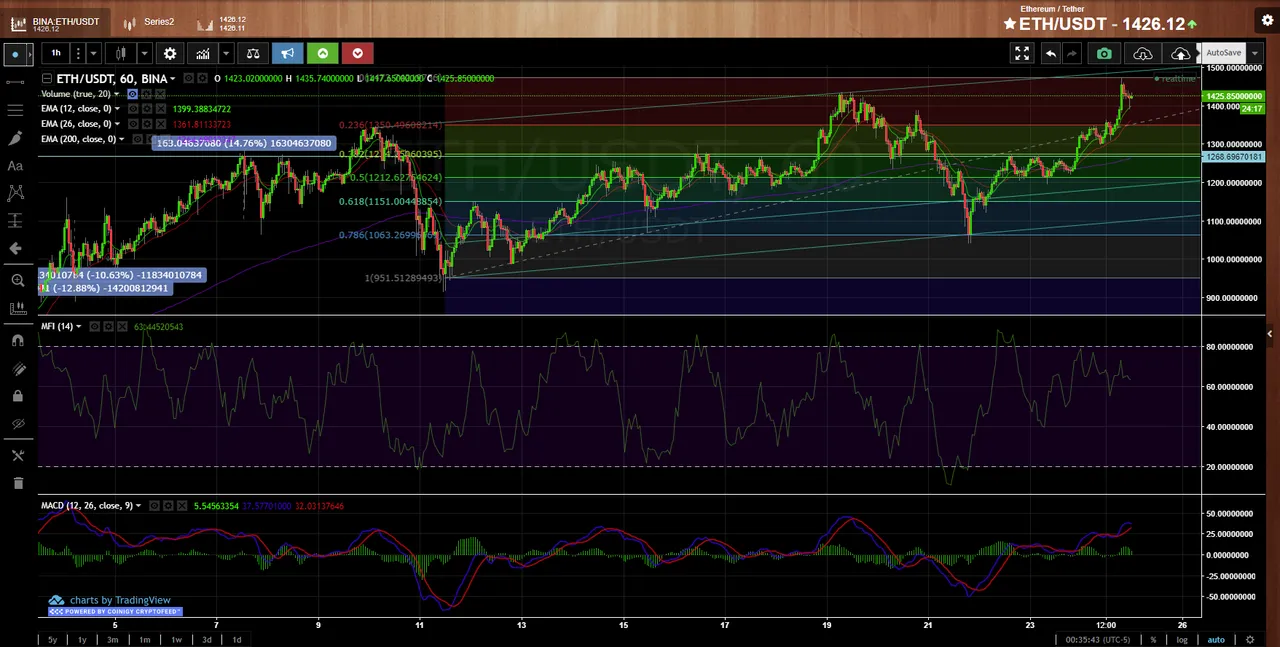The height and width of the screenshot is (647, 1280).
Task: Save chart with cloud upload icon
Action: [x=1180, y=53]
